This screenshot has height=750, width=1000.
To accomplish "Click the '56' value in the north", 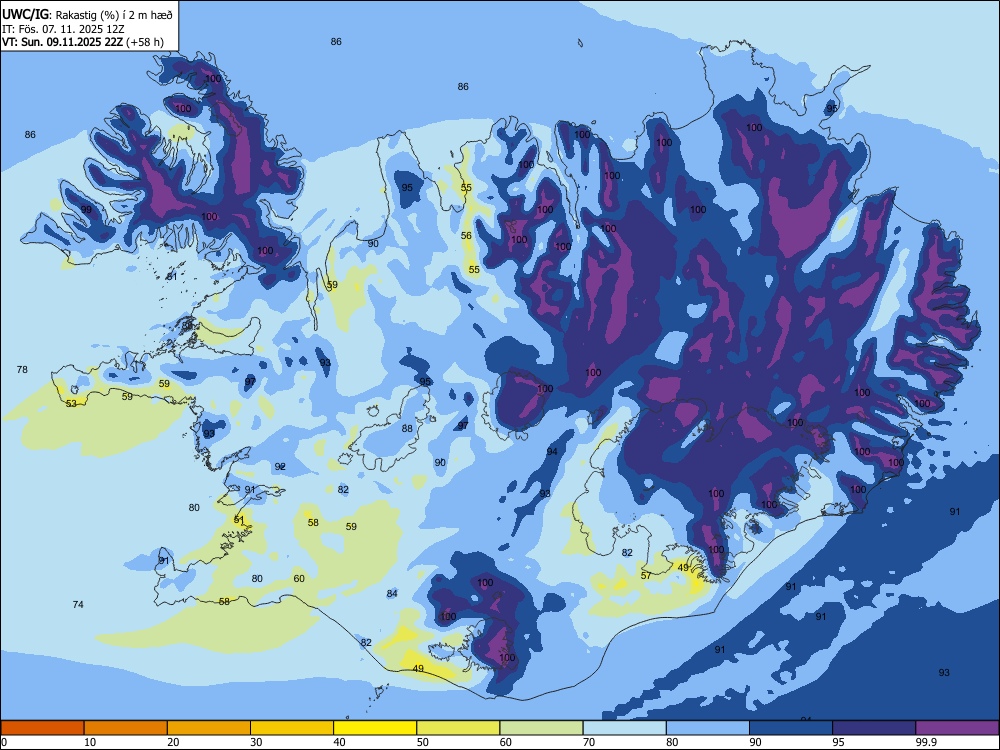I will click(x=466, y=236).
